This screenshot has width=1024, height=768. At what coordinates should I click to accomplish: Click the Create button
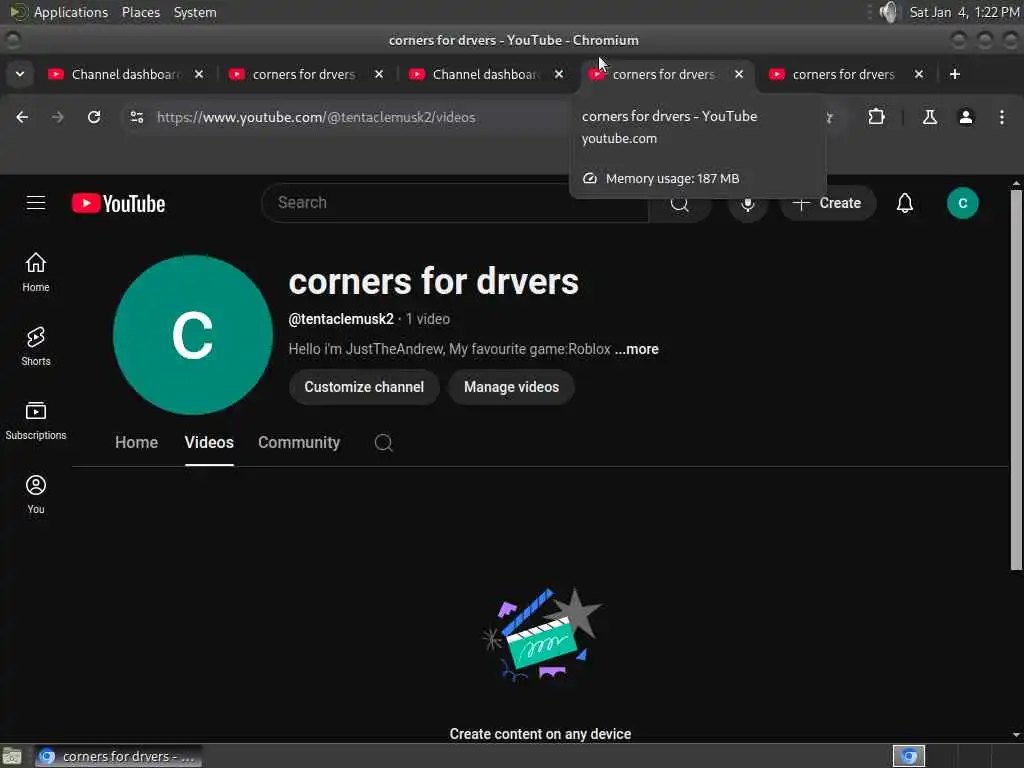(827, 203)
